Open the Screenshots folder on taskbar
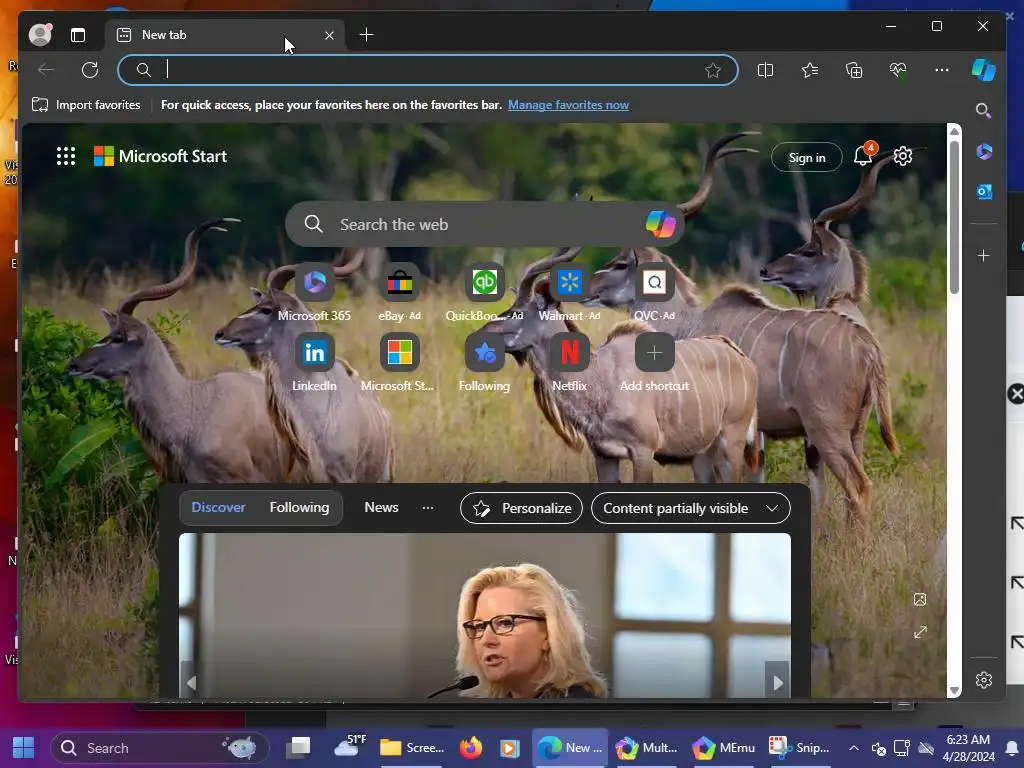Viewport: 1024px width, 768px height. (411, 747)
